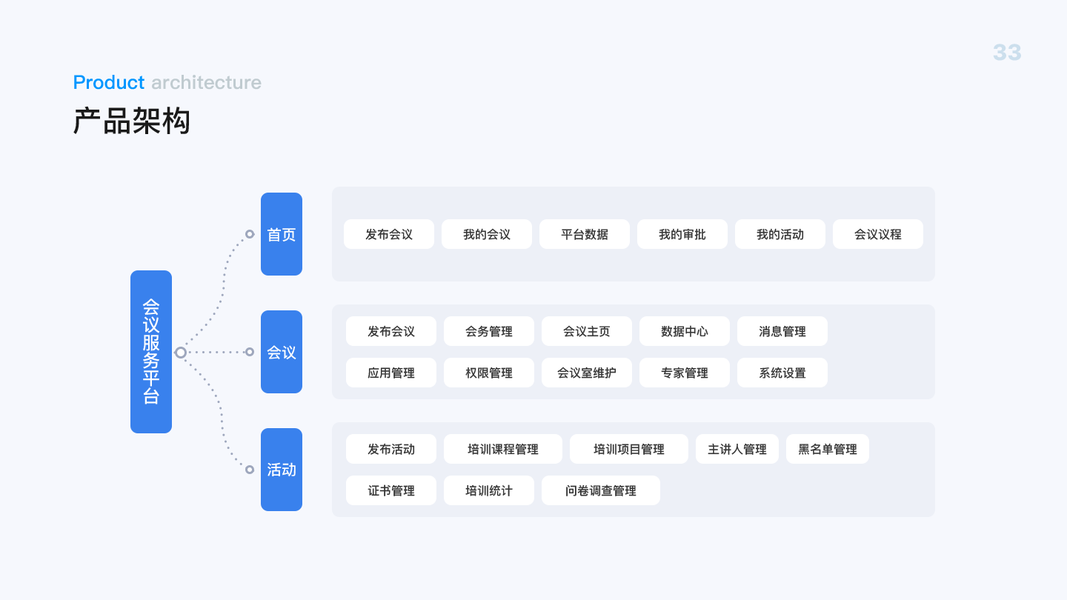This screenshot has height=600, width=1067.
Task: Select the 消息管理 pill
Action: tap(782, 331)
